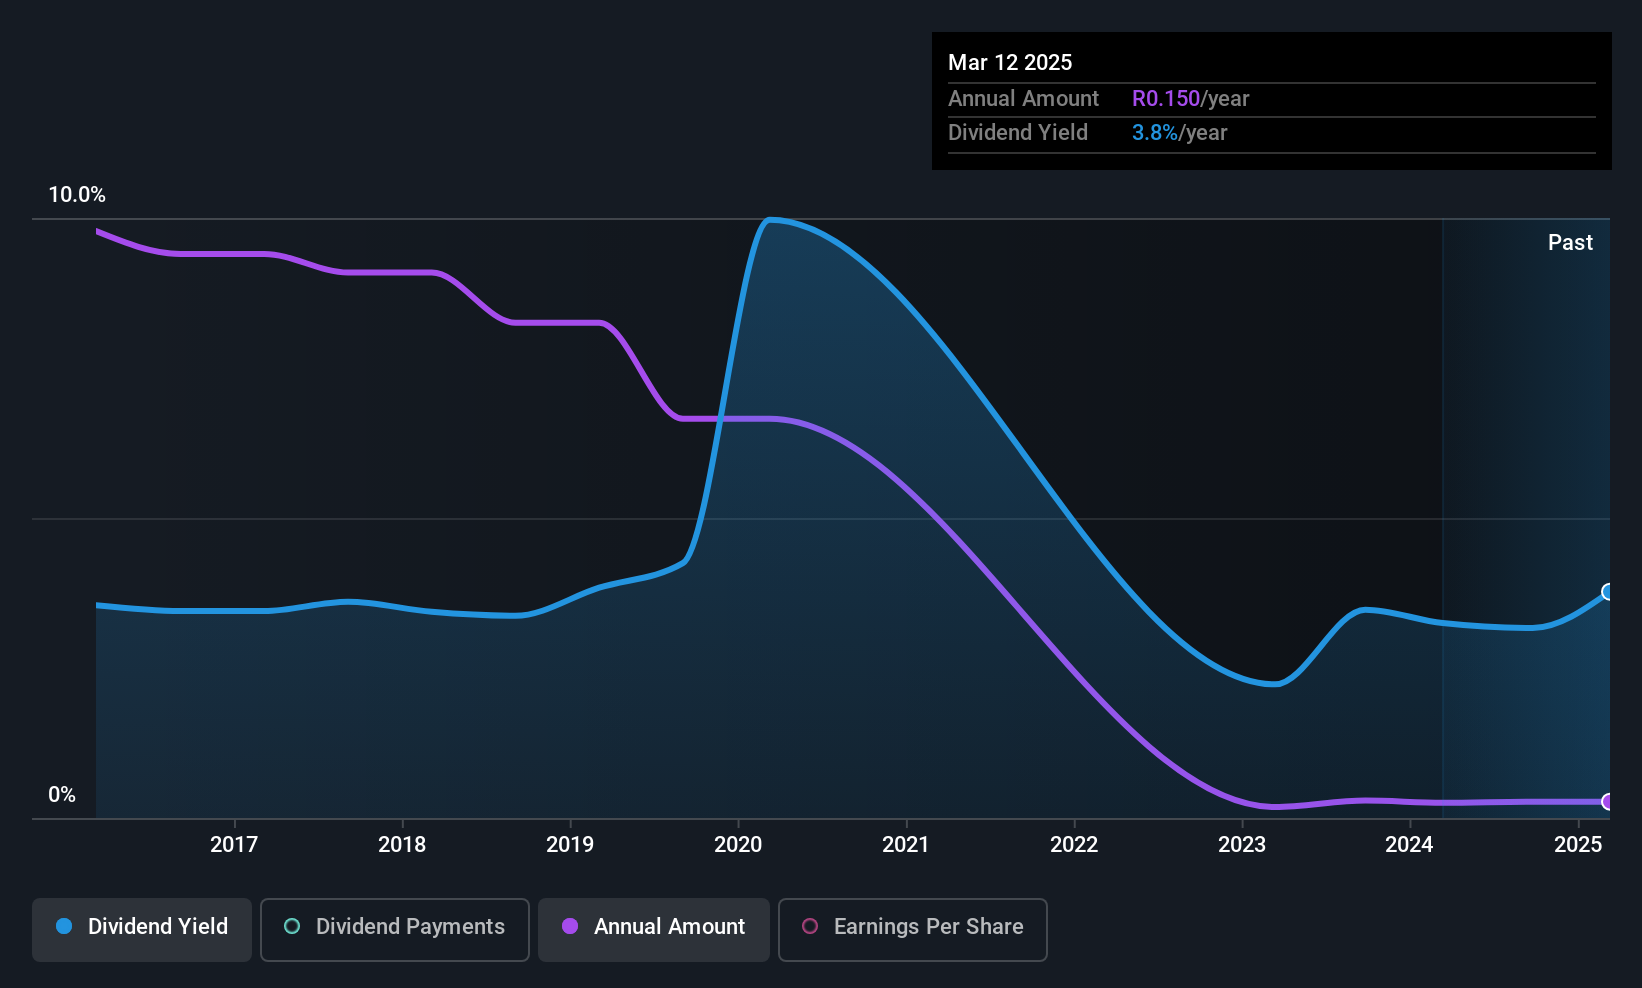Click the 2025 year axis label
Viewport: 1642px width, 988px height.
point(1578,845)
